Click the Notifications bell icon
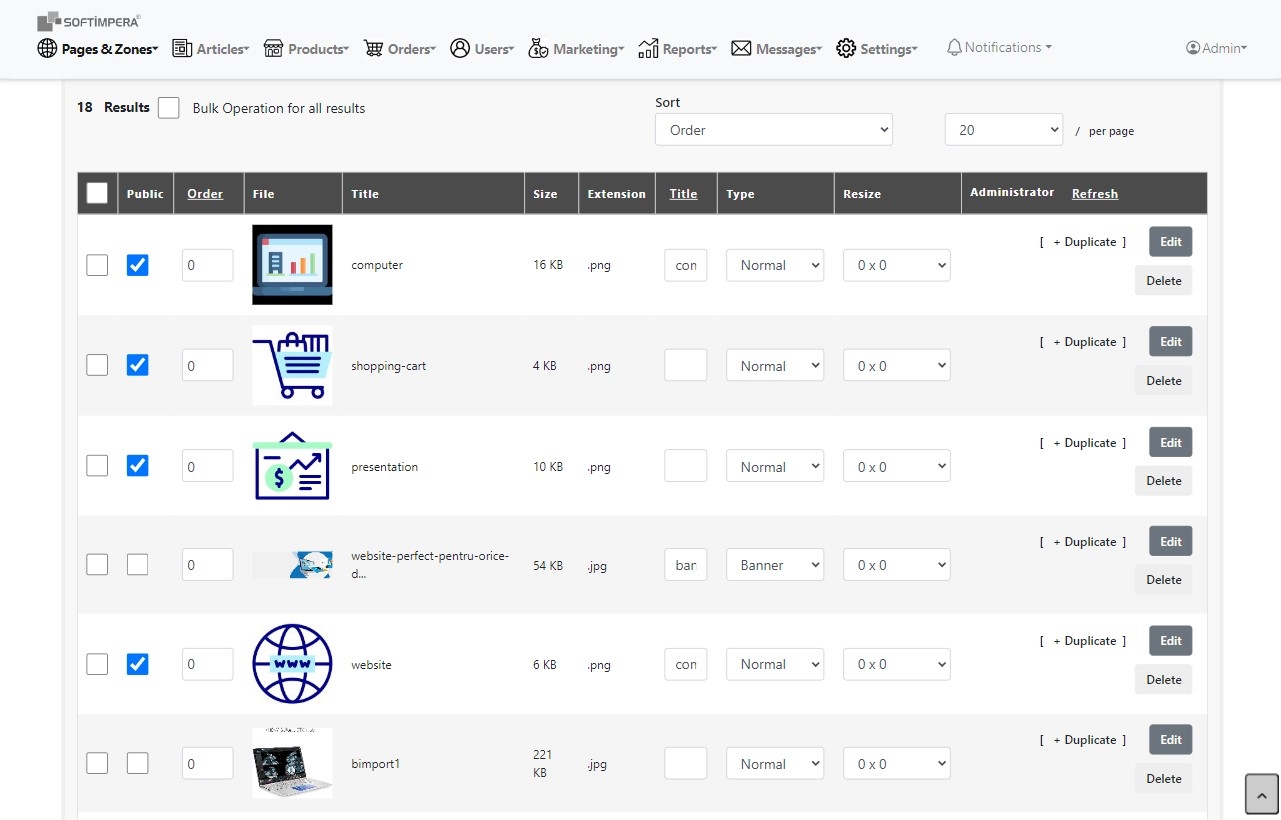Screen dimensions: 1281x820 pyautogui.click(x=954, y=47)
